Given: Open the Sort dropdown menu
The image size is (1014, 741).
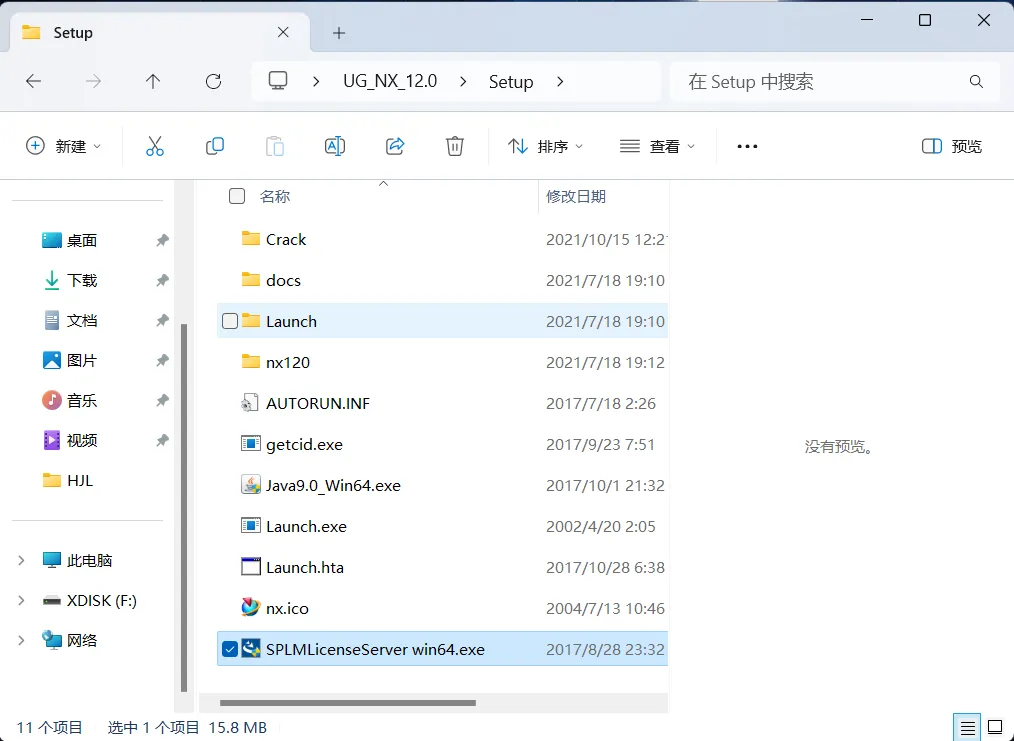Looking at the screenshot, I should [x=545, y=146].
